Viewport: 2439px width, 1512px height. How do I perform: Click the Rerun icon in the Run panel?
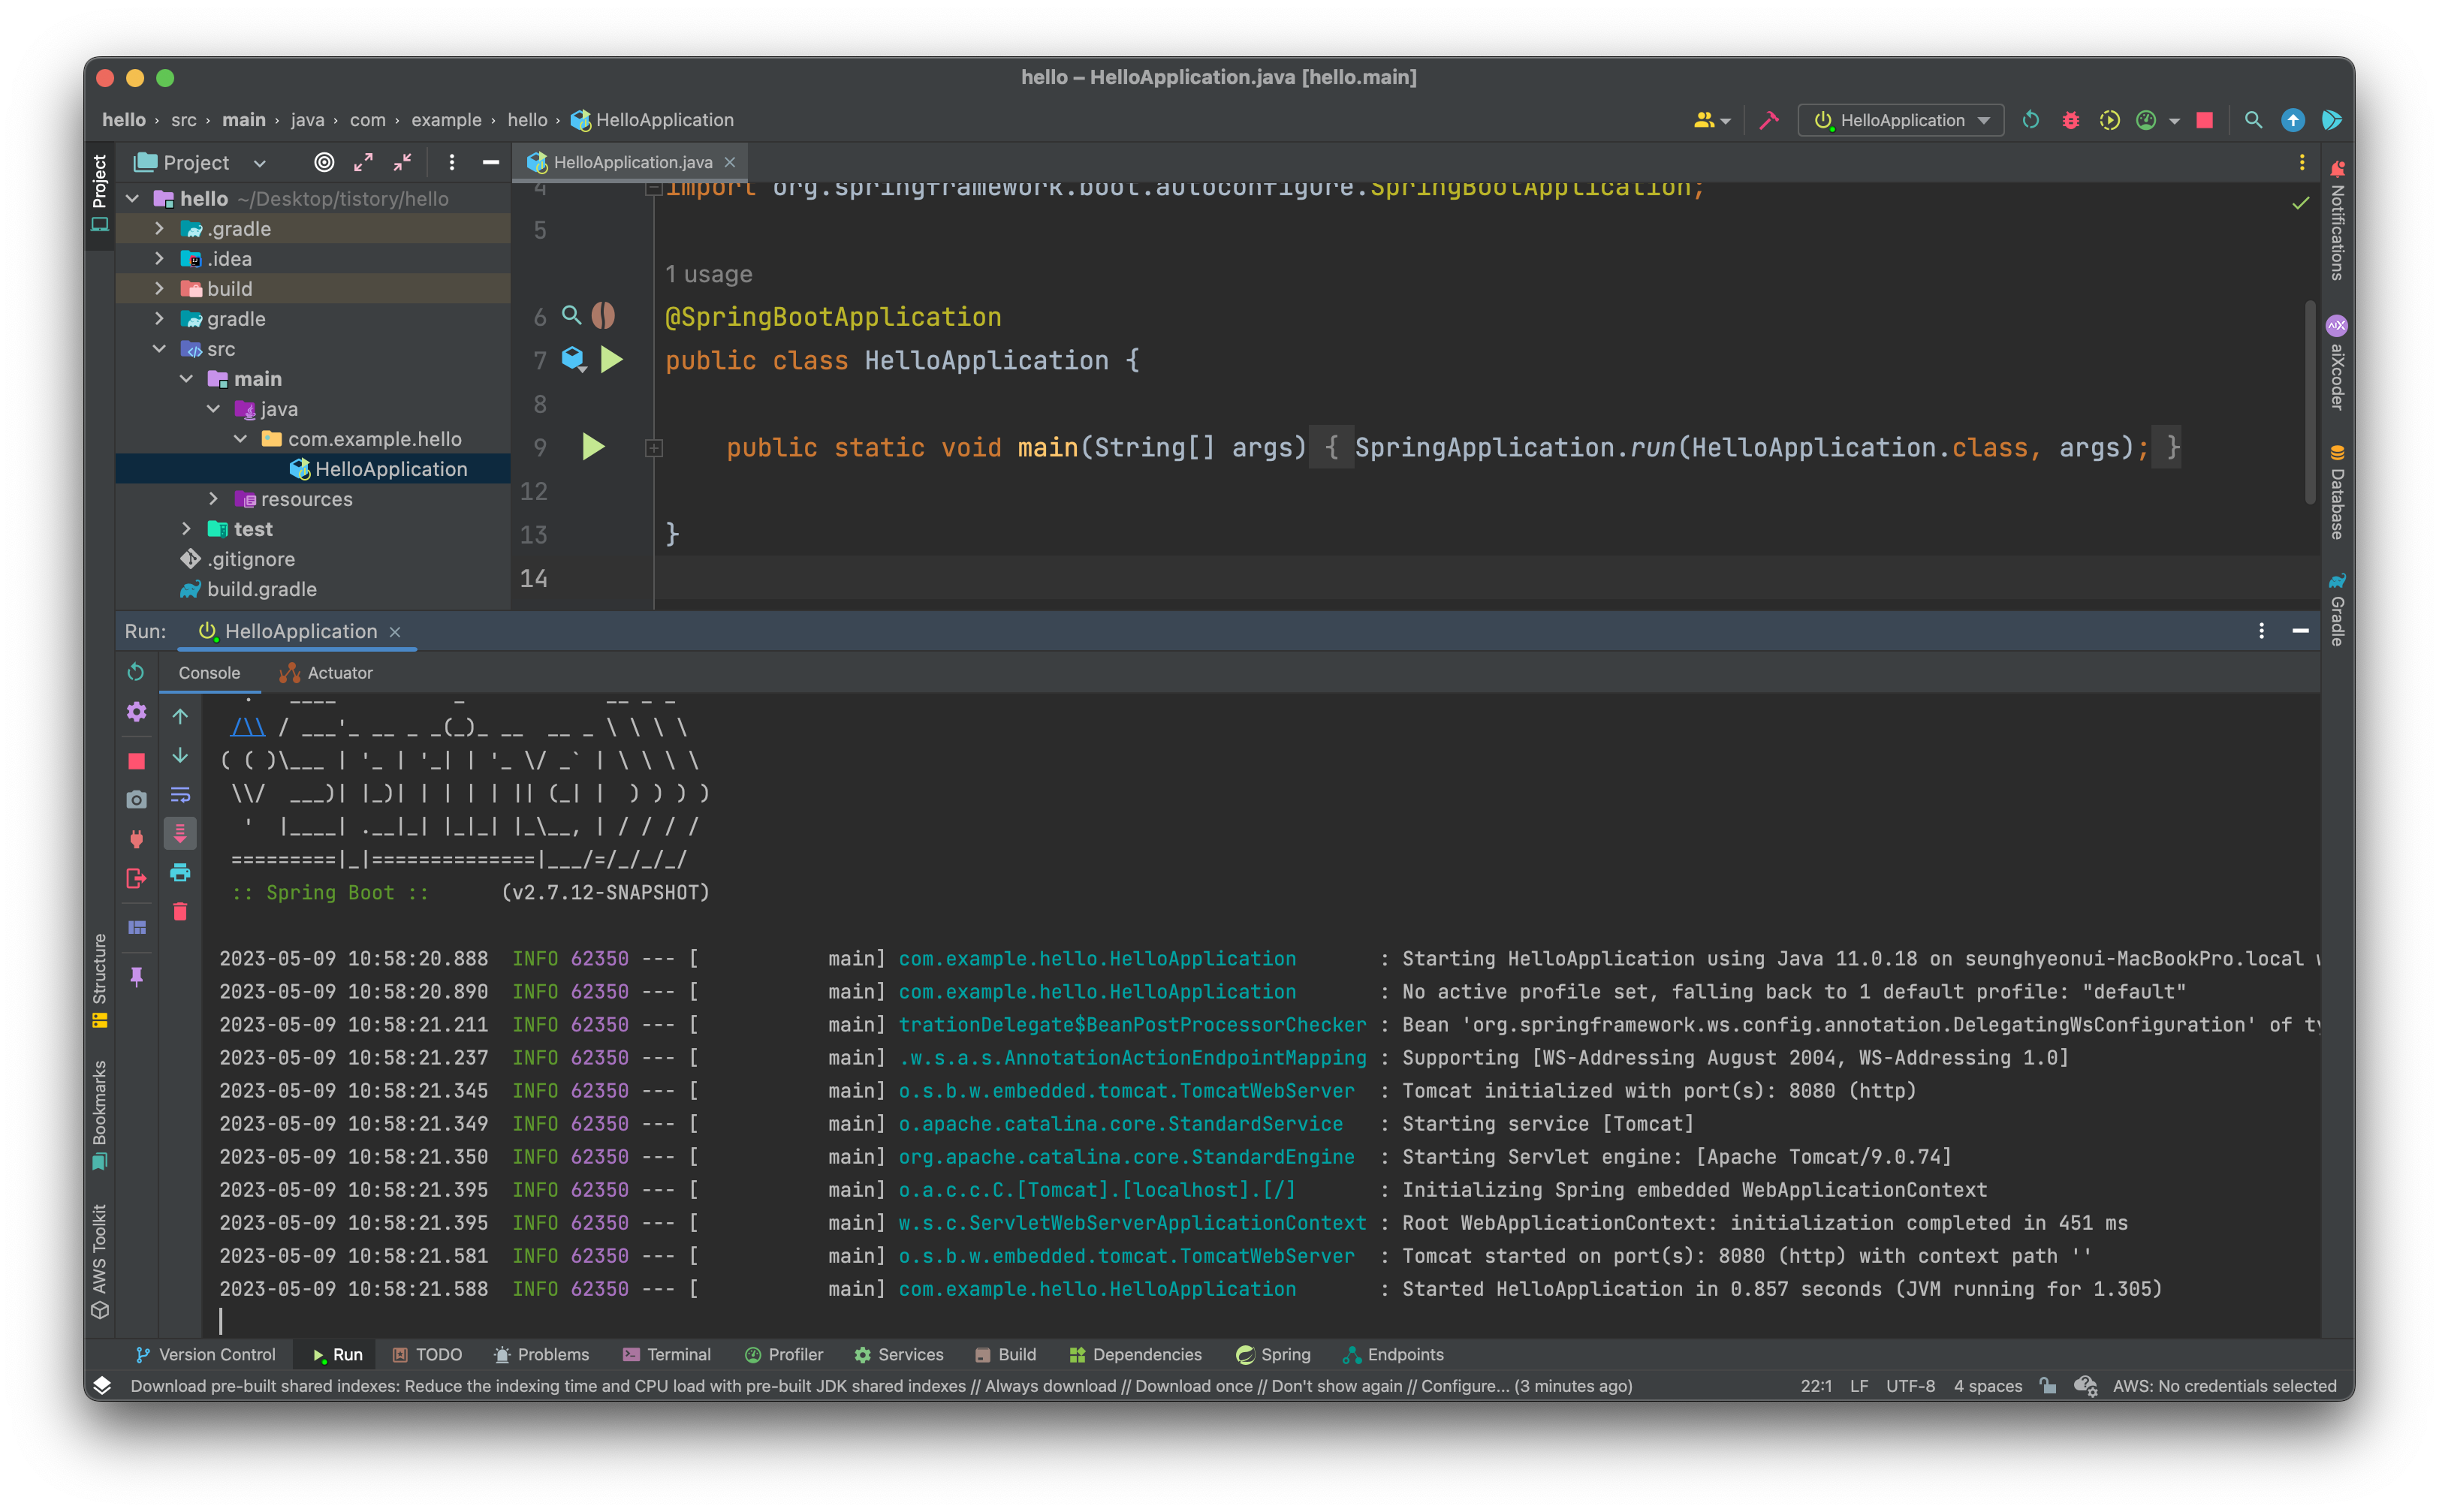pyautogui.click(x=136, y=672)
